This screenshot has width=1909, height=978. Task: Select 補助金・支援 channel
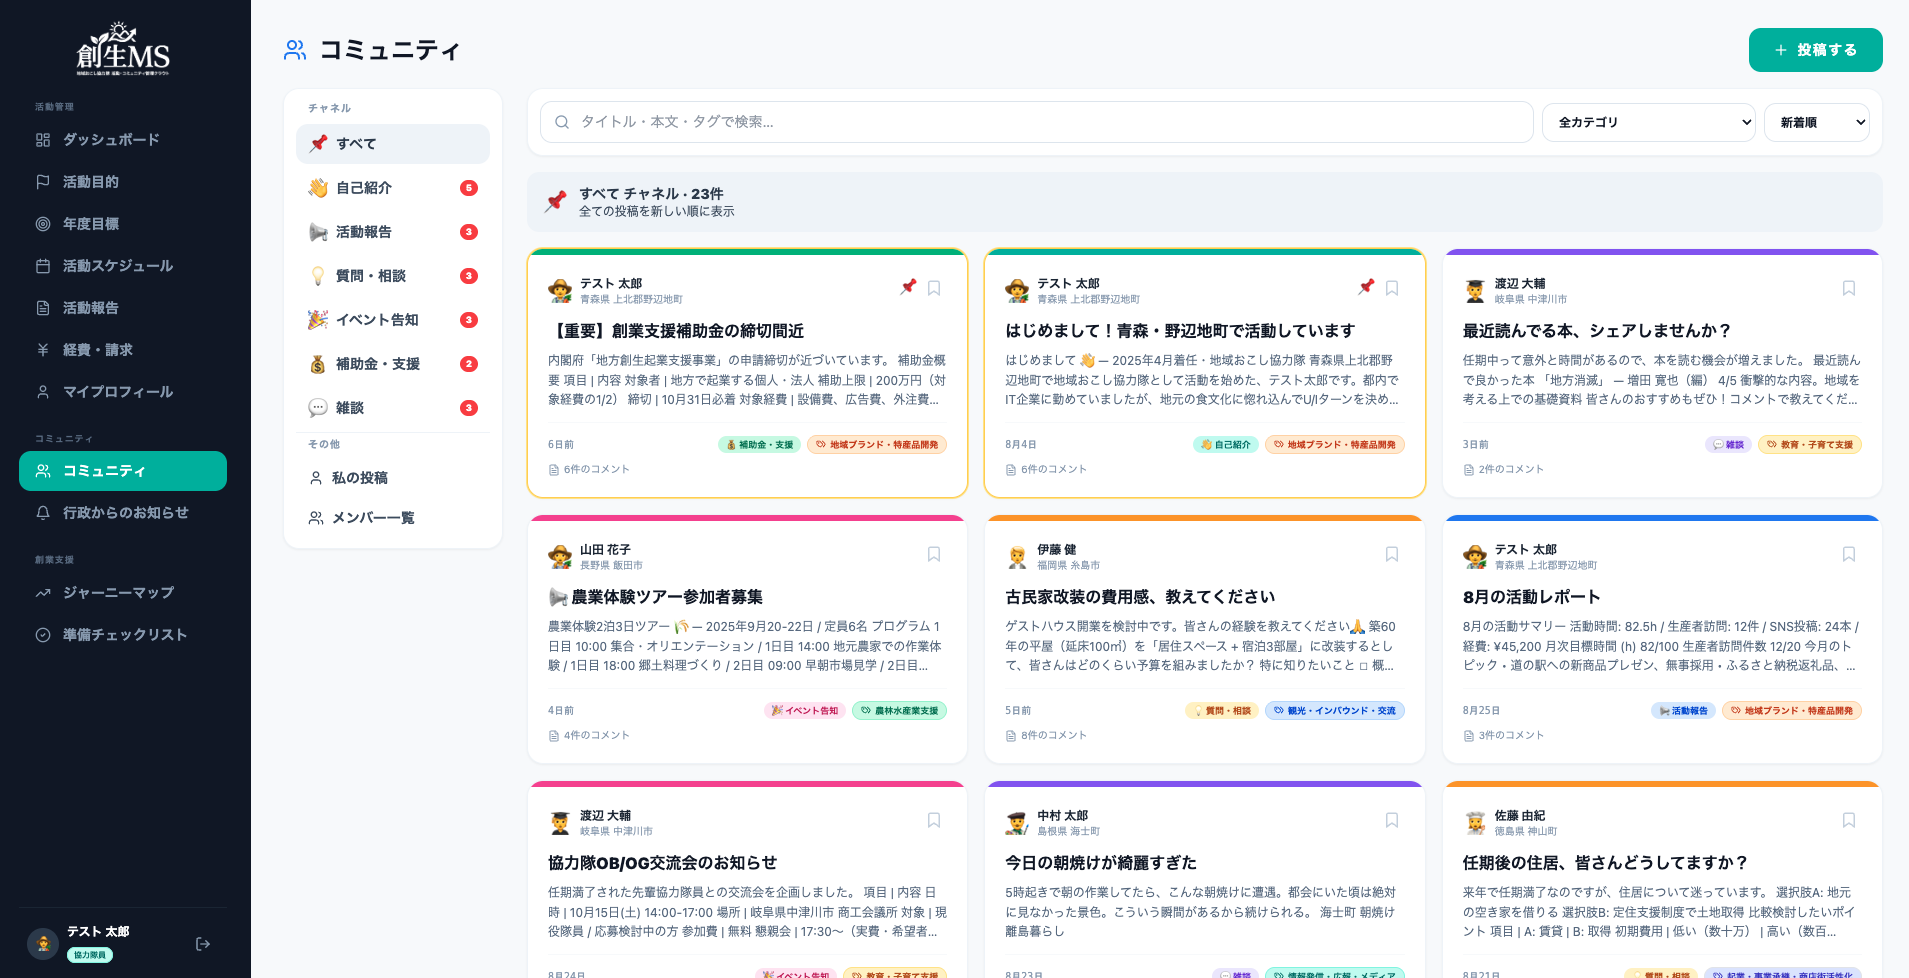393,364
